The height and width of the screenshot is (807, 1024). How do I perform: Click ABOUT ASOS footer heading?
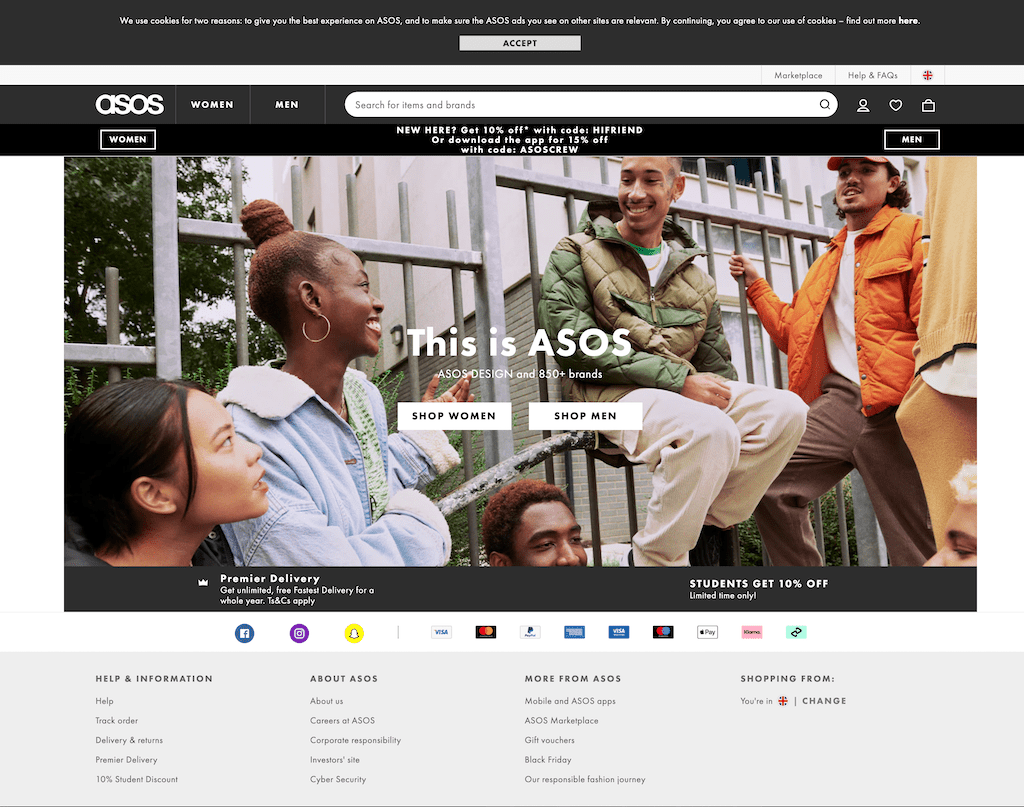click(x=344, y=678)
